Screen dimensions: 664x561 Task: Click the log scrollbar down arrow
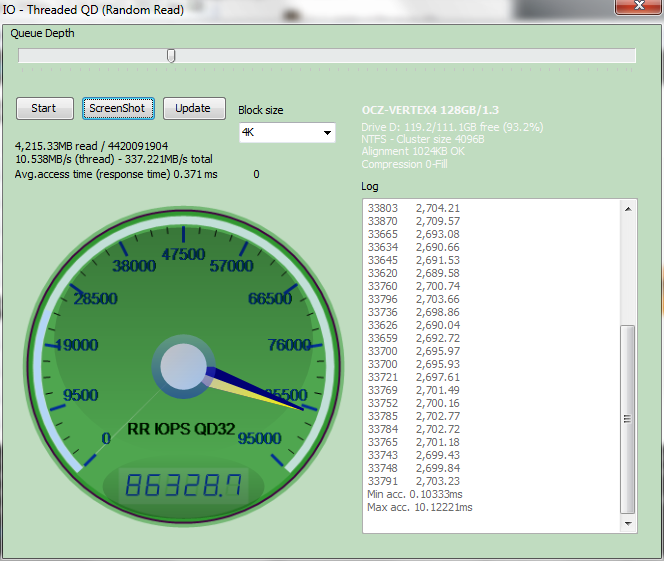627,522
